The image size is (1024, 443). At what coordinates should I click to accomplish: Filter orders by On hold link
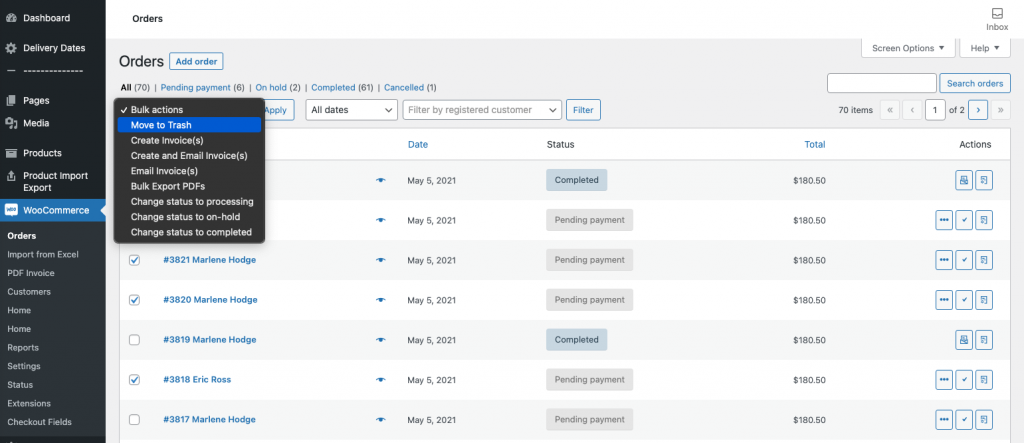point(271,88)
